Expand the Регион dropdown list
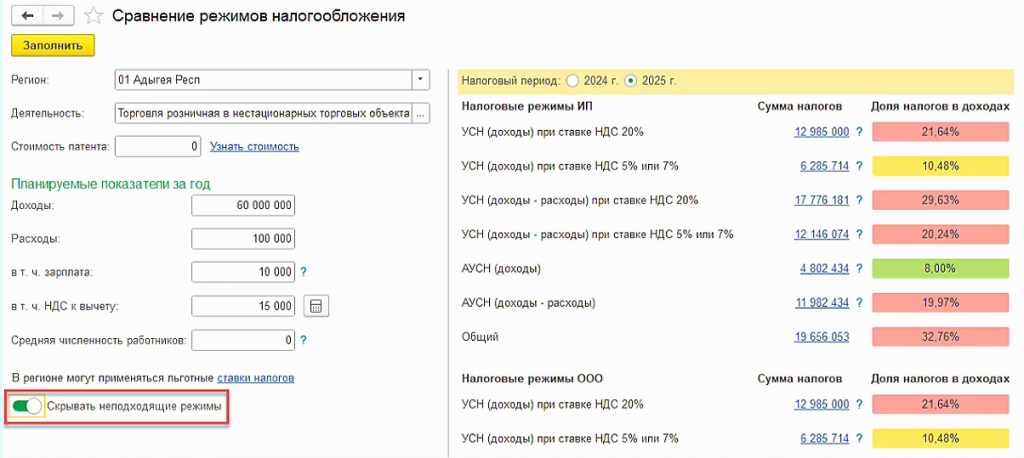 coord(421,79)
